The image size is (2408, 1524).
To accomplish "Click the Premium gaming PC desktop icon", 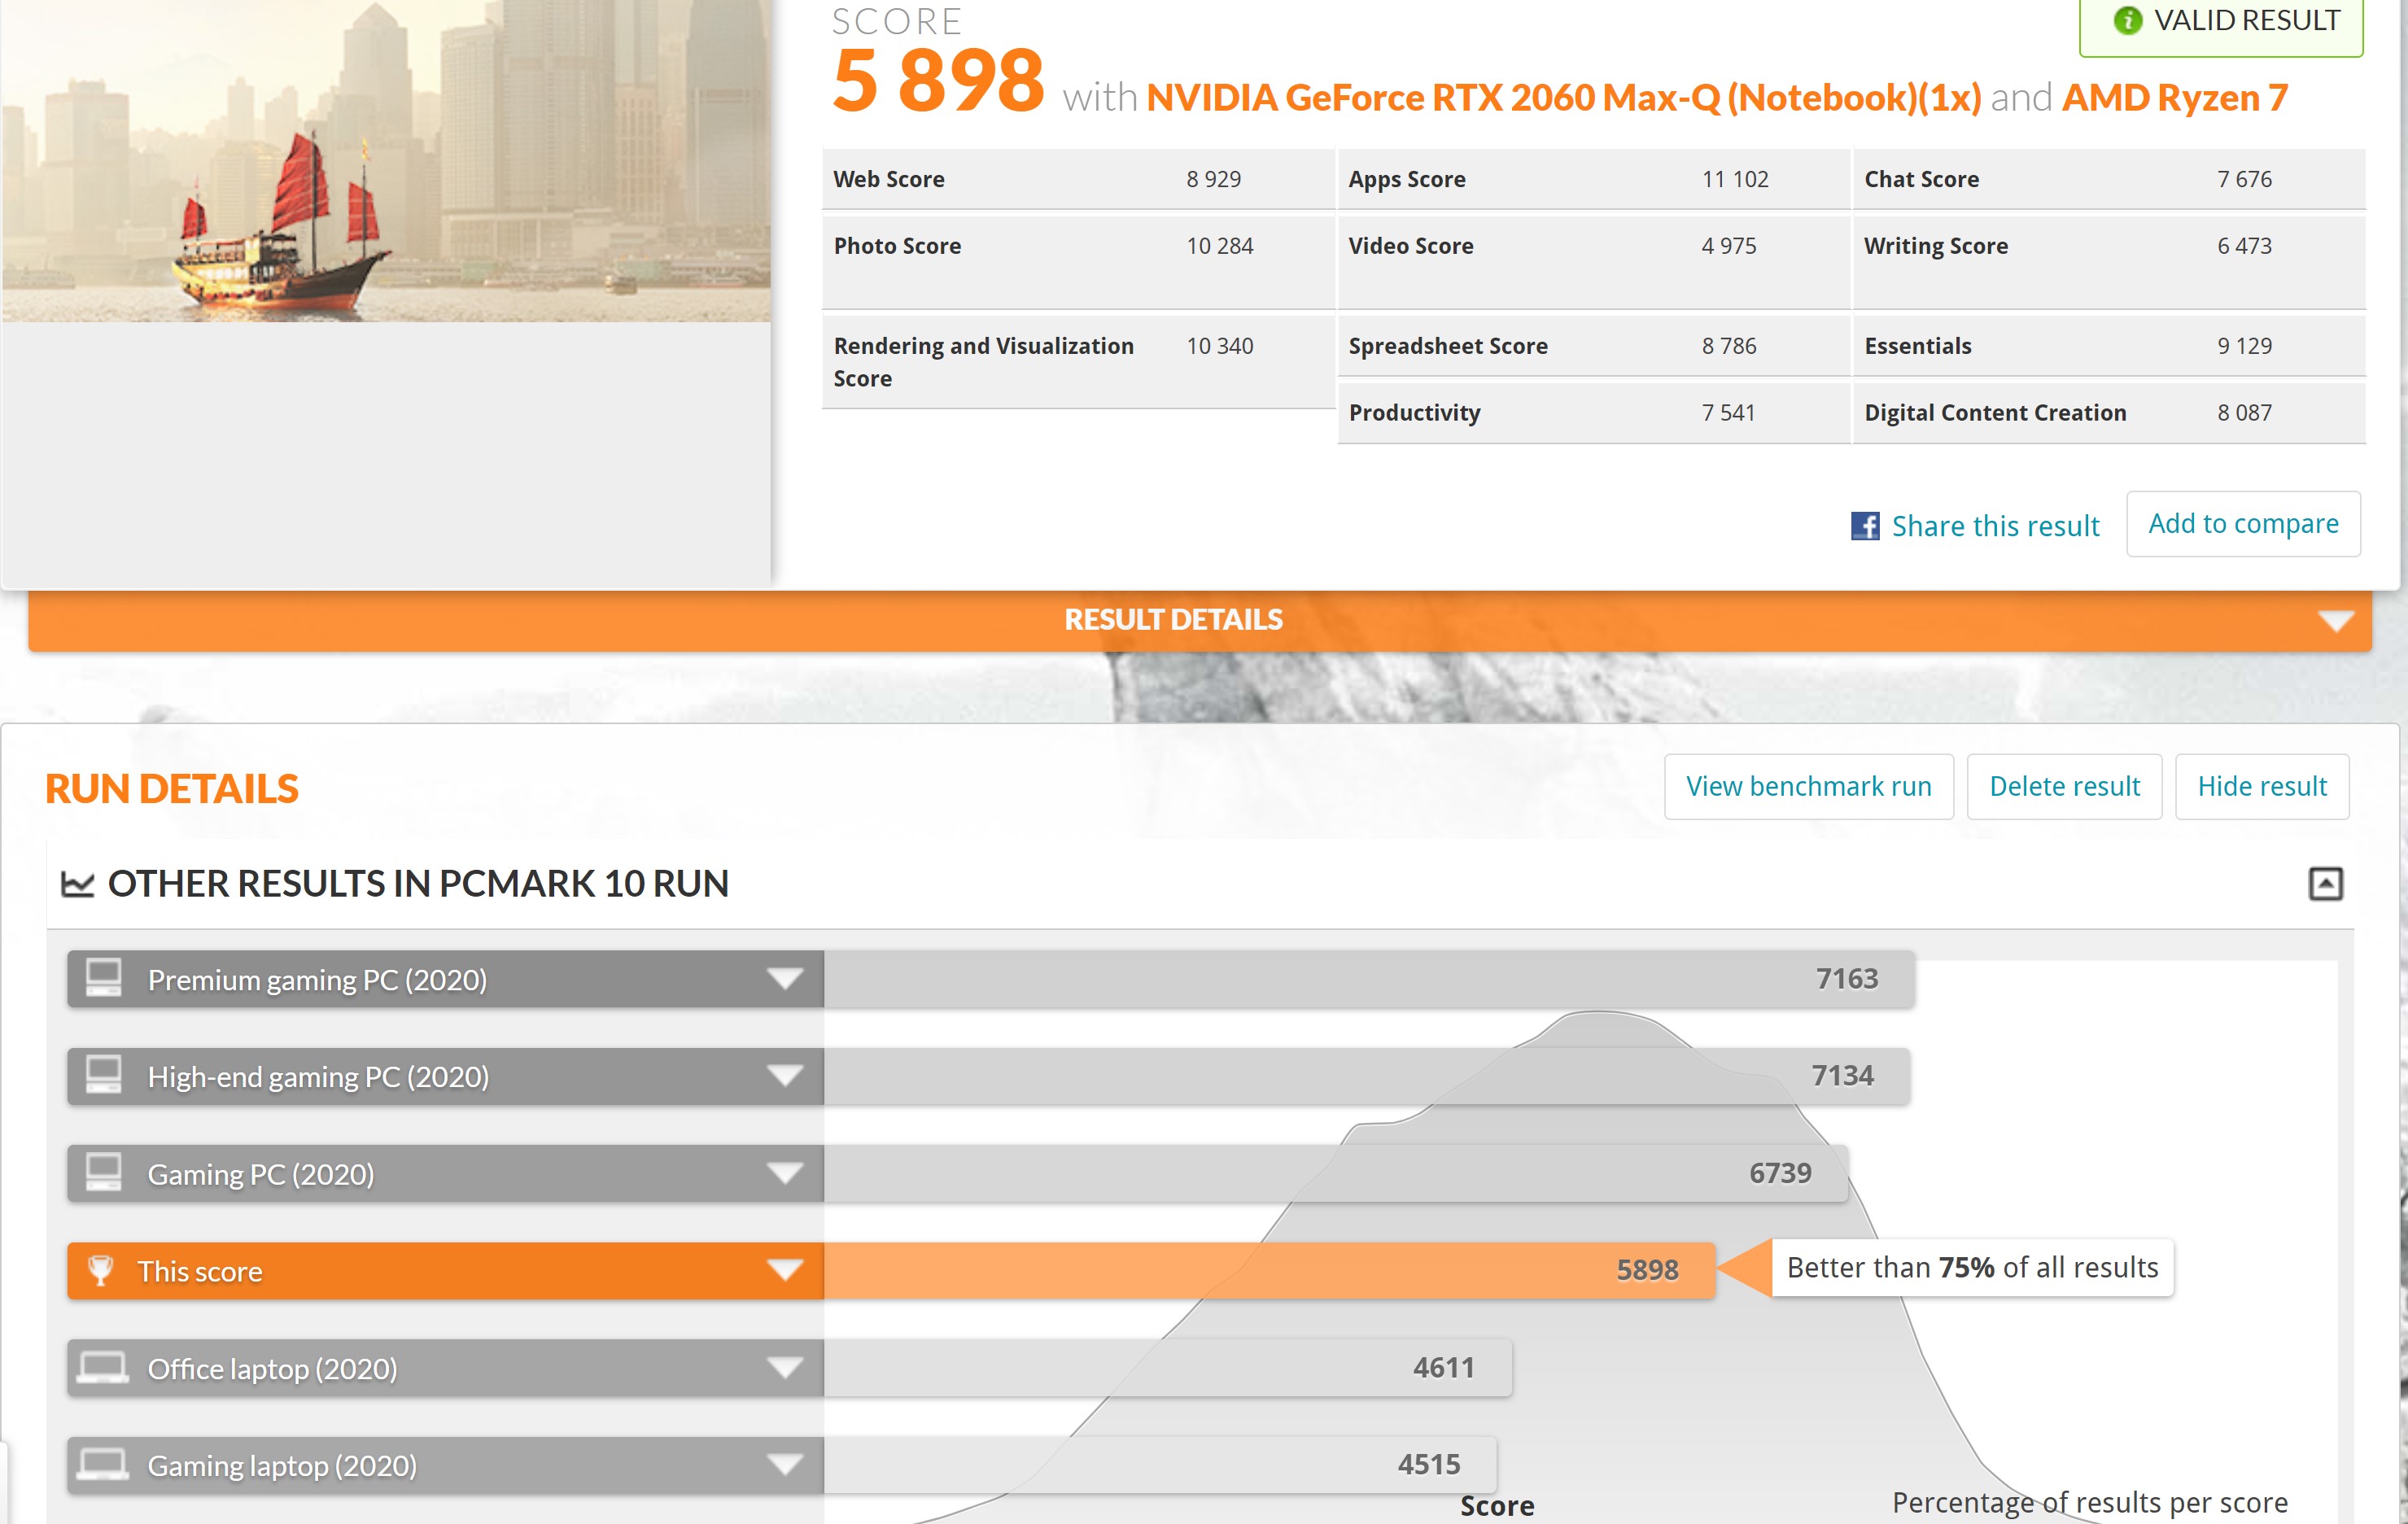I will (103, 978).
